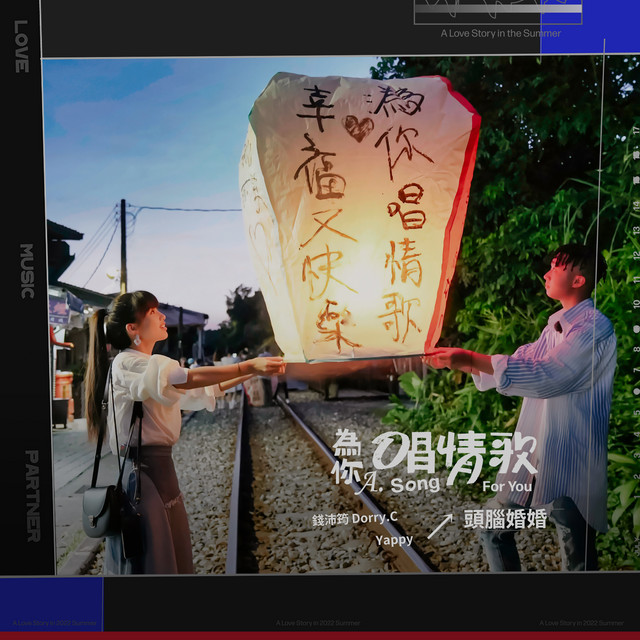Click the "頭腦婚婚" text
Image resolution: width=640 pixels, height=640 pixels.
pyautogui.click(x=505, y=520)
